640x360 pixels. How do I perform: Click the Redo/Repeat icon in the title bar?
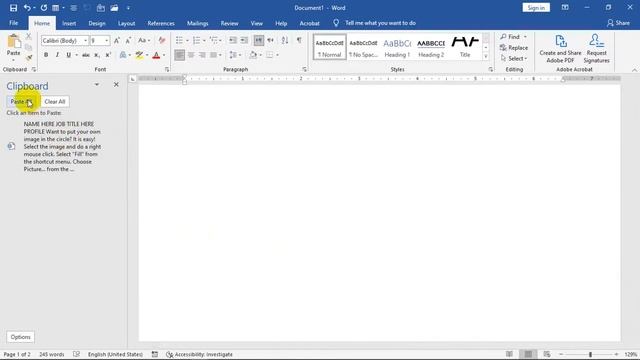point(44,8)
